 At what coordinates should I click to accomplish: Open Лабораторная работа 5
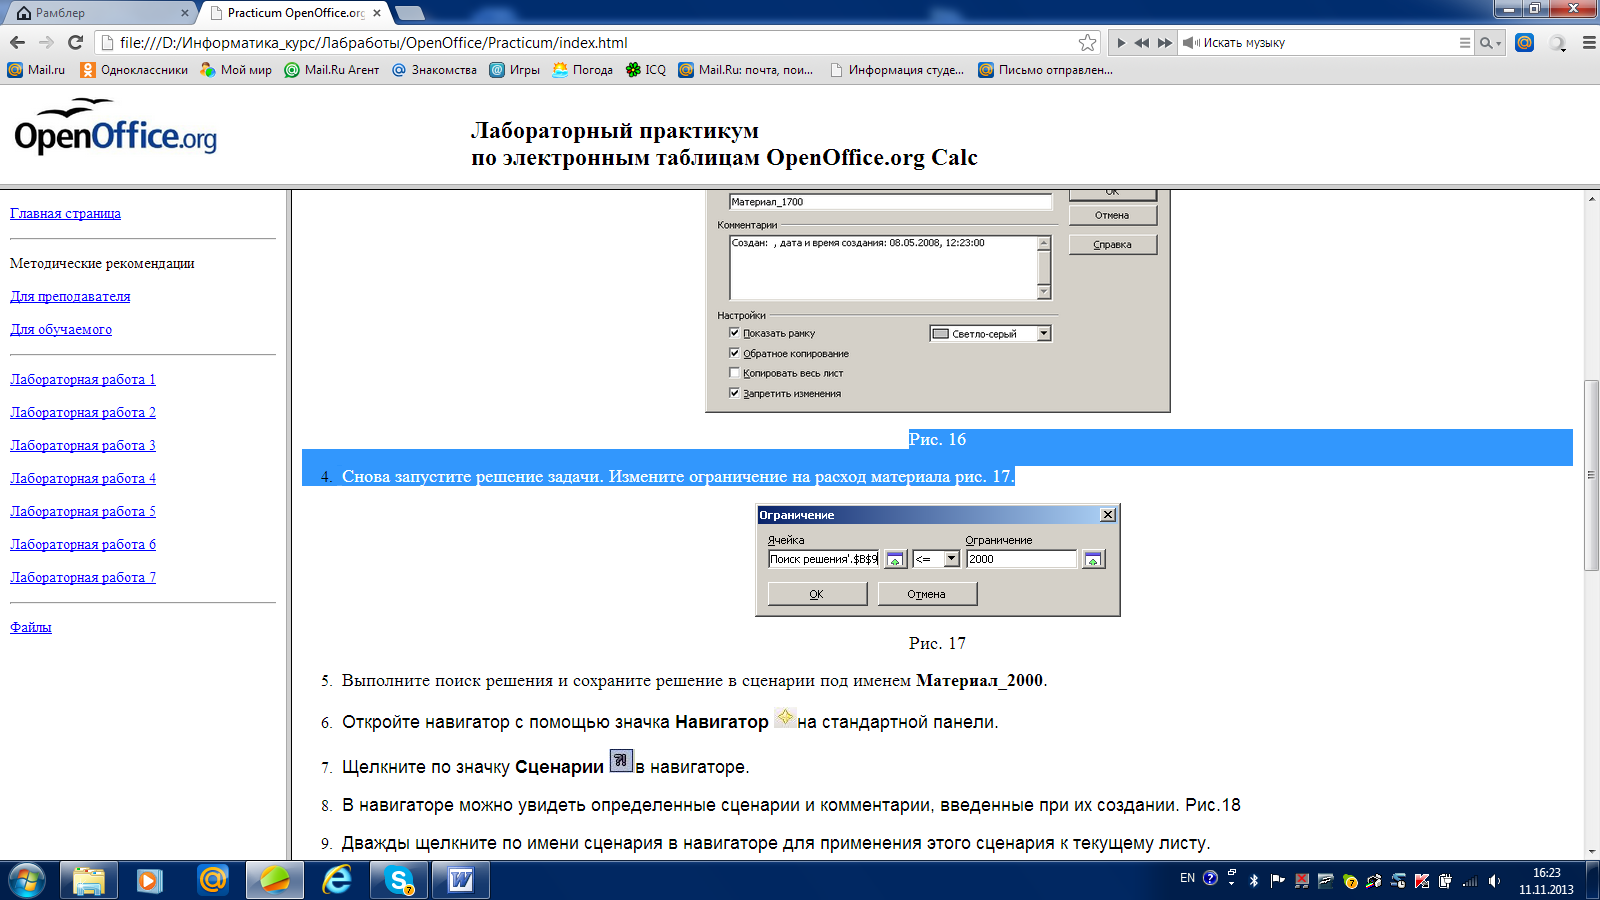(x=83, y=511)
